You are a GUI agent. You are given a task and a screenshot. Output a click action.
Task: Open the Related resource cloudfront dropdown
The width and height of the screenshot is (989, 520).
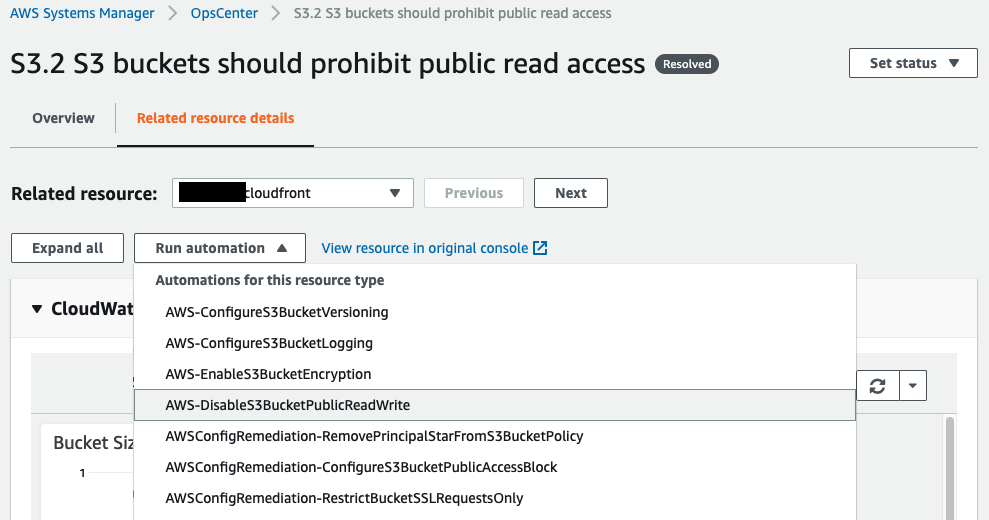[293, 193]
